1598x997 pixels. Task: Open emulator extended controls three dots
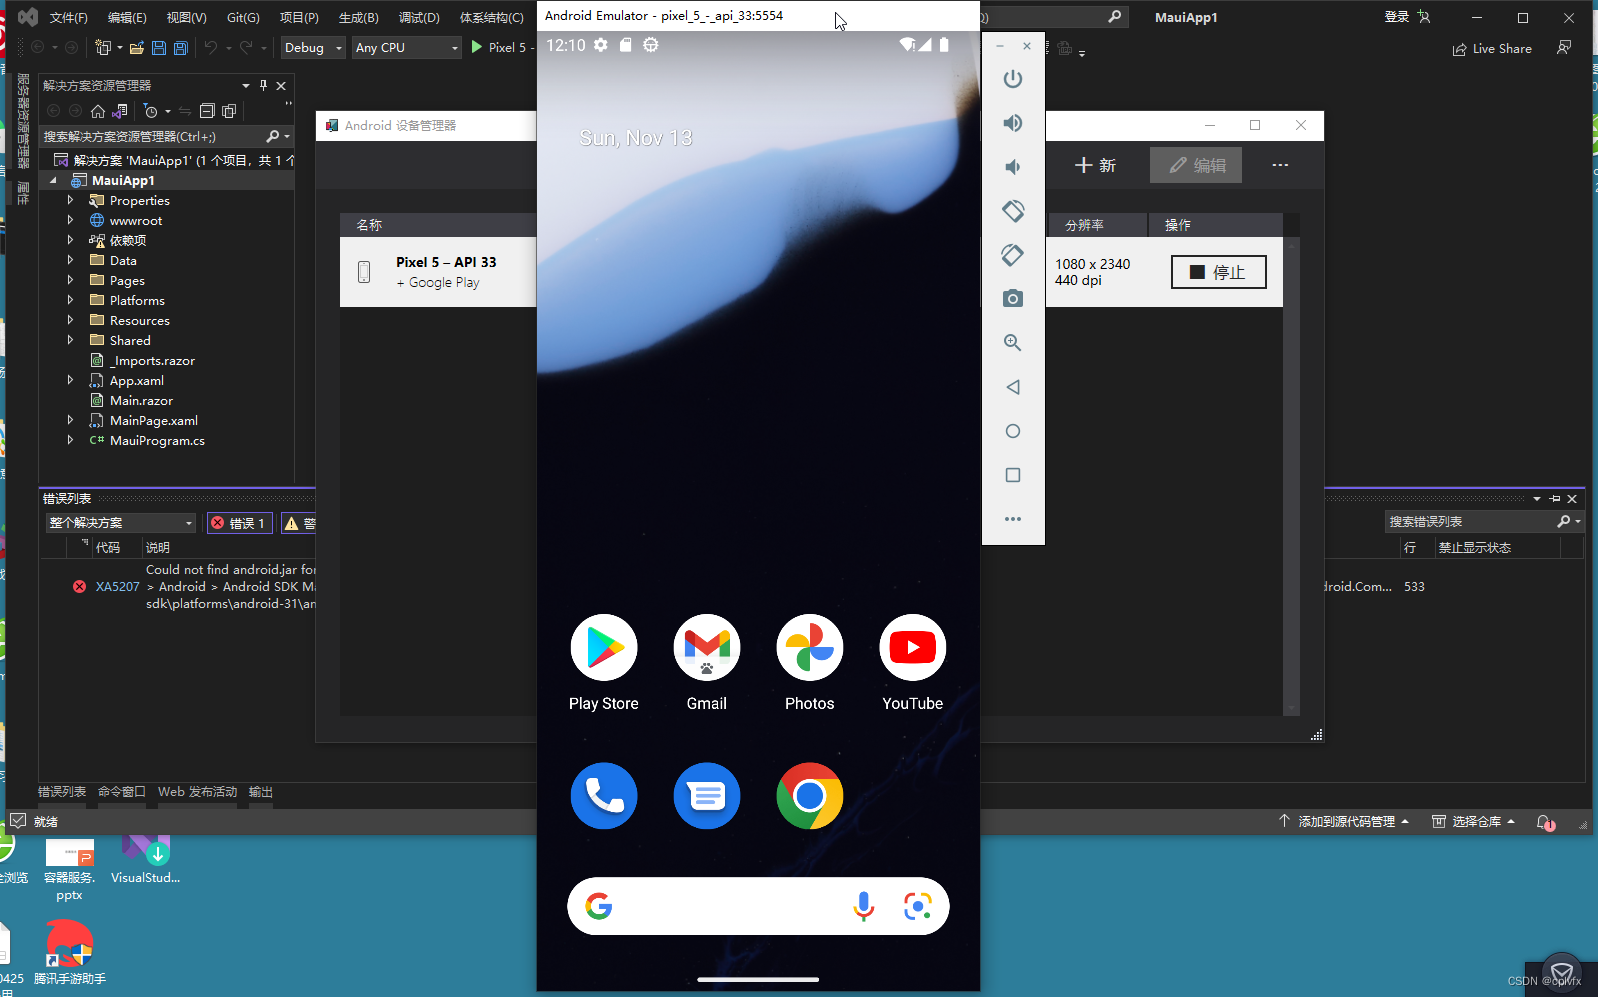(1012, 519)
